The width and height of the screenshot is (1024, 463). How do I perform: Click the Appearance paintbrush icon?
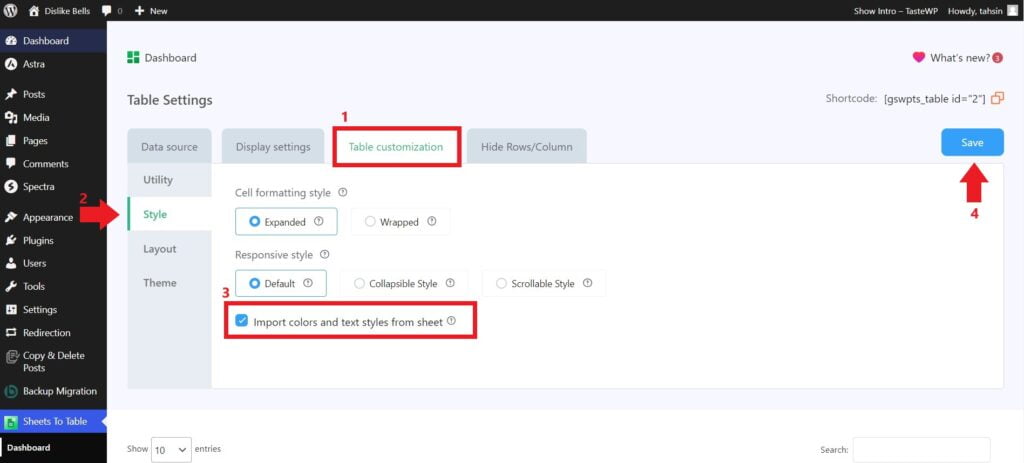coord(10,217)
